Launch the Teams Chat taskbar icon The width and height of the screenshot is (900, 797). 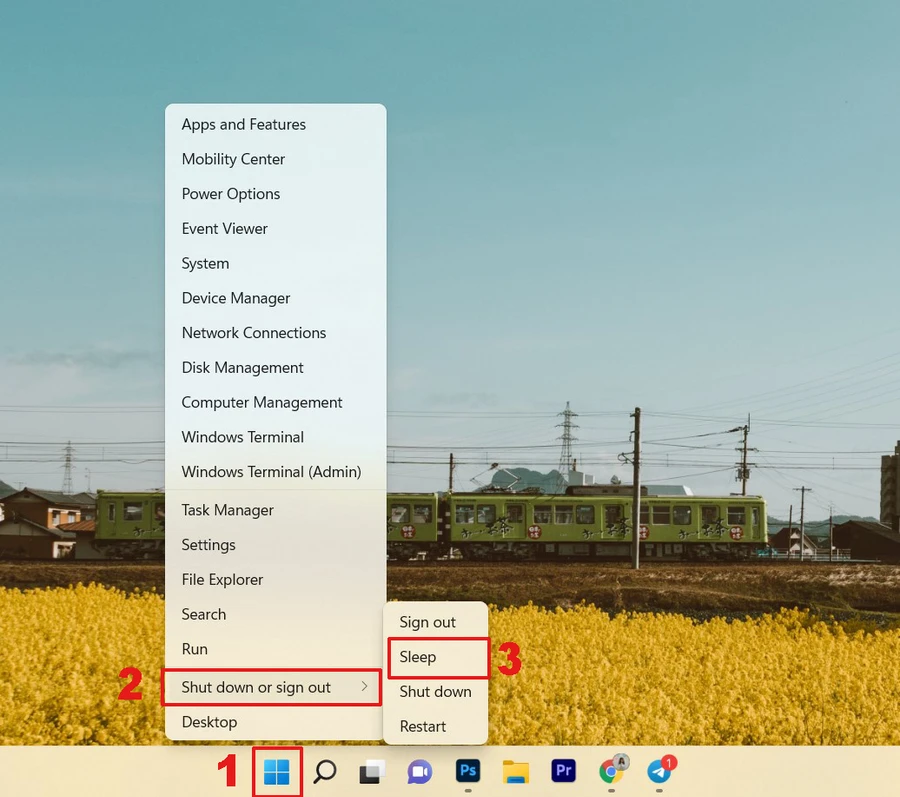coord(420,772)
